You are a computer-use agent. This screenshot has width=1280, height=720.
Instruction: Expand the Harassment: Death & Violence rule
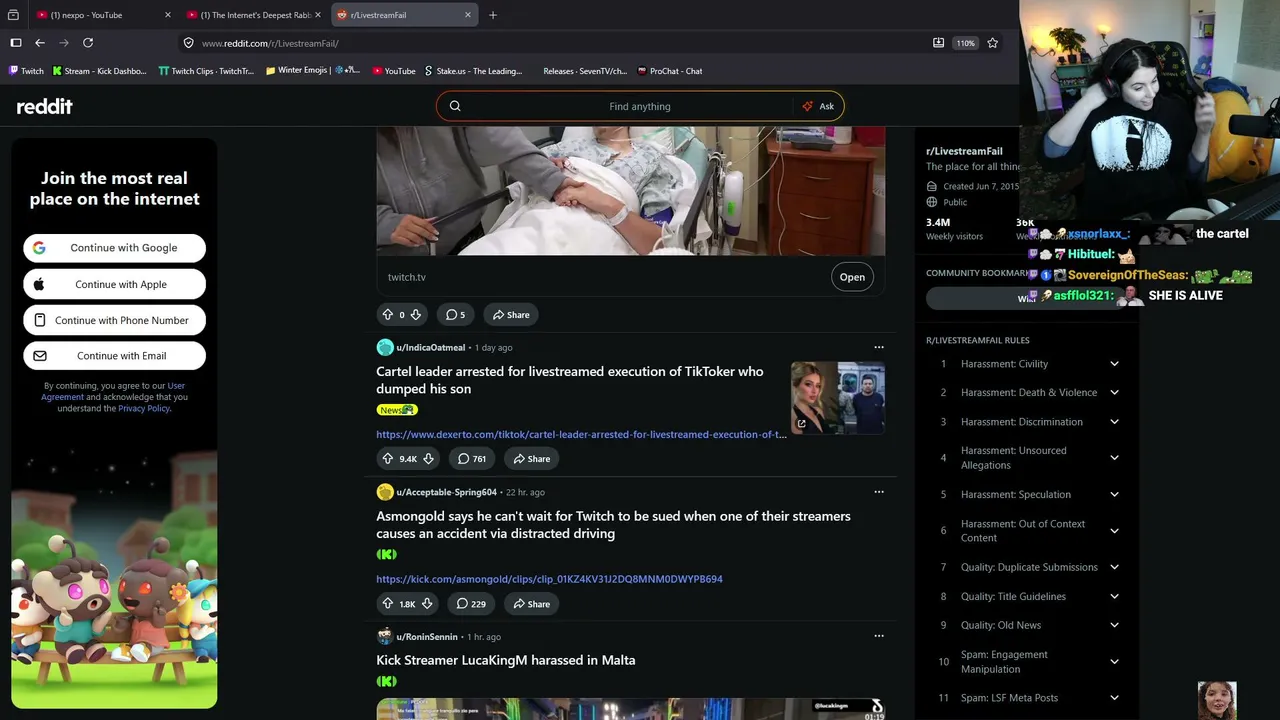pos(1114,393)
